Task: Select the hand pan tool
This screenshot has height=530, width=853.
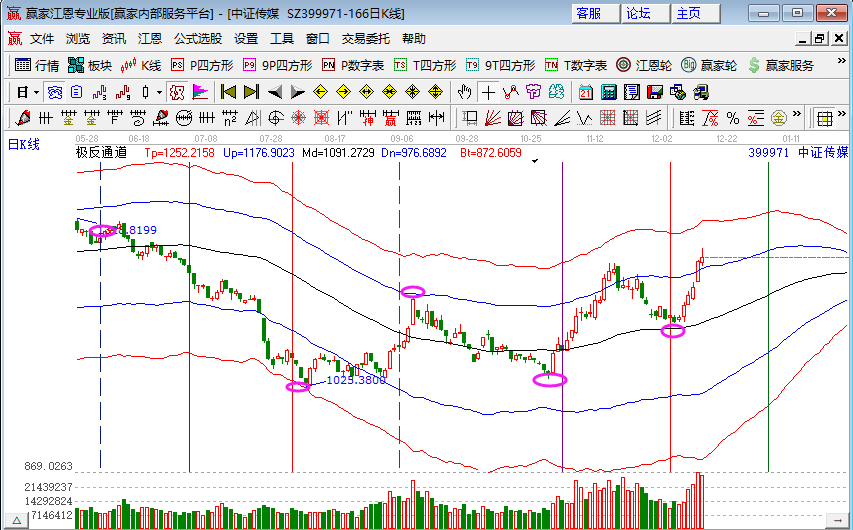Action: point(464,93)
